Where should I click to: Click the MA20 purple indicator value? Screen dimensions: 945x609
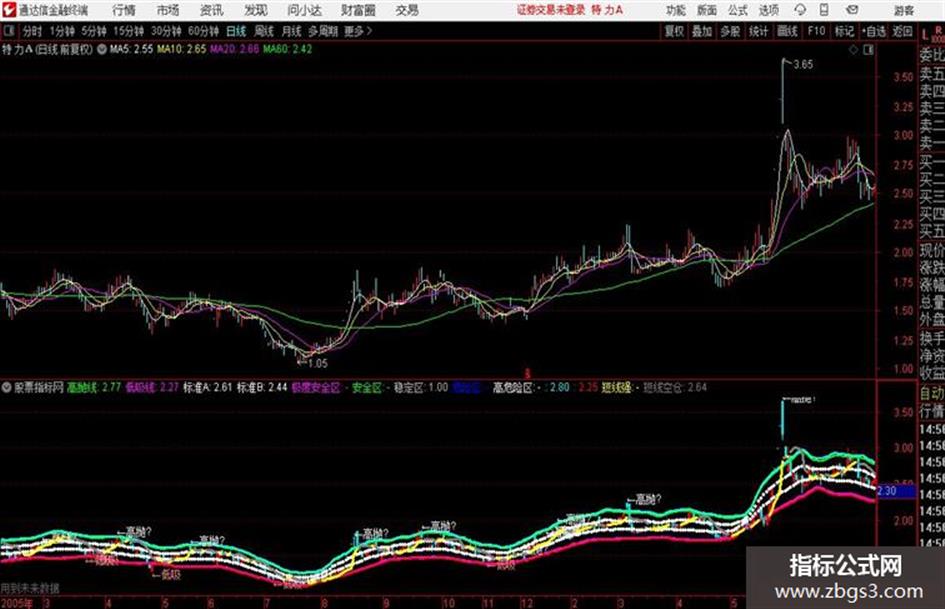(x=234, y=49)
